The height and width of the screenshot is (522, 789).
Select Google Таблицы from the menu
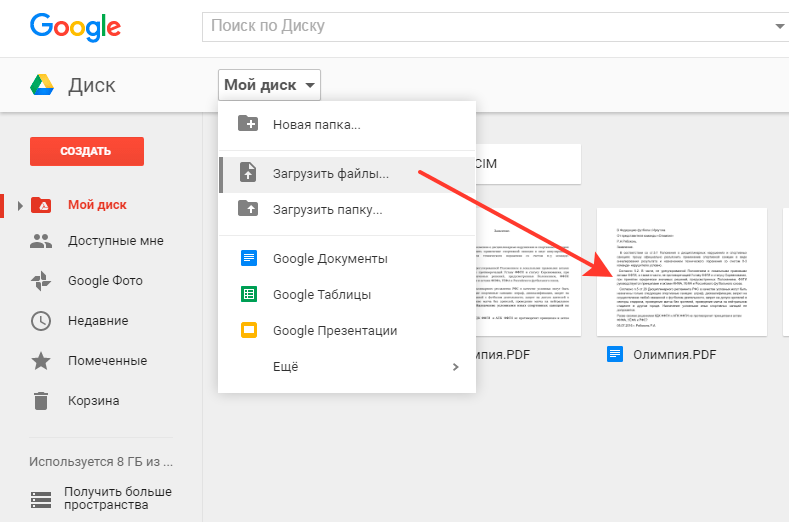pos(347,294)
